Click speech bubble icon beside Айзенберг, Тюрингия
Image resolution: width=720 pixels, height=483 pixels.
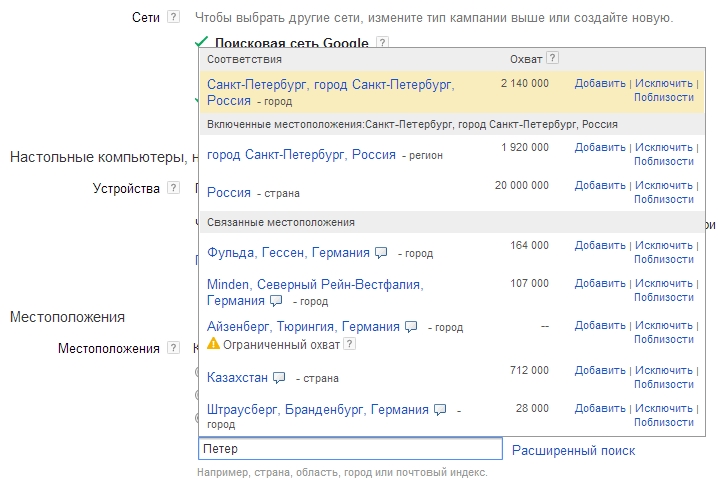tap(411, 326)
